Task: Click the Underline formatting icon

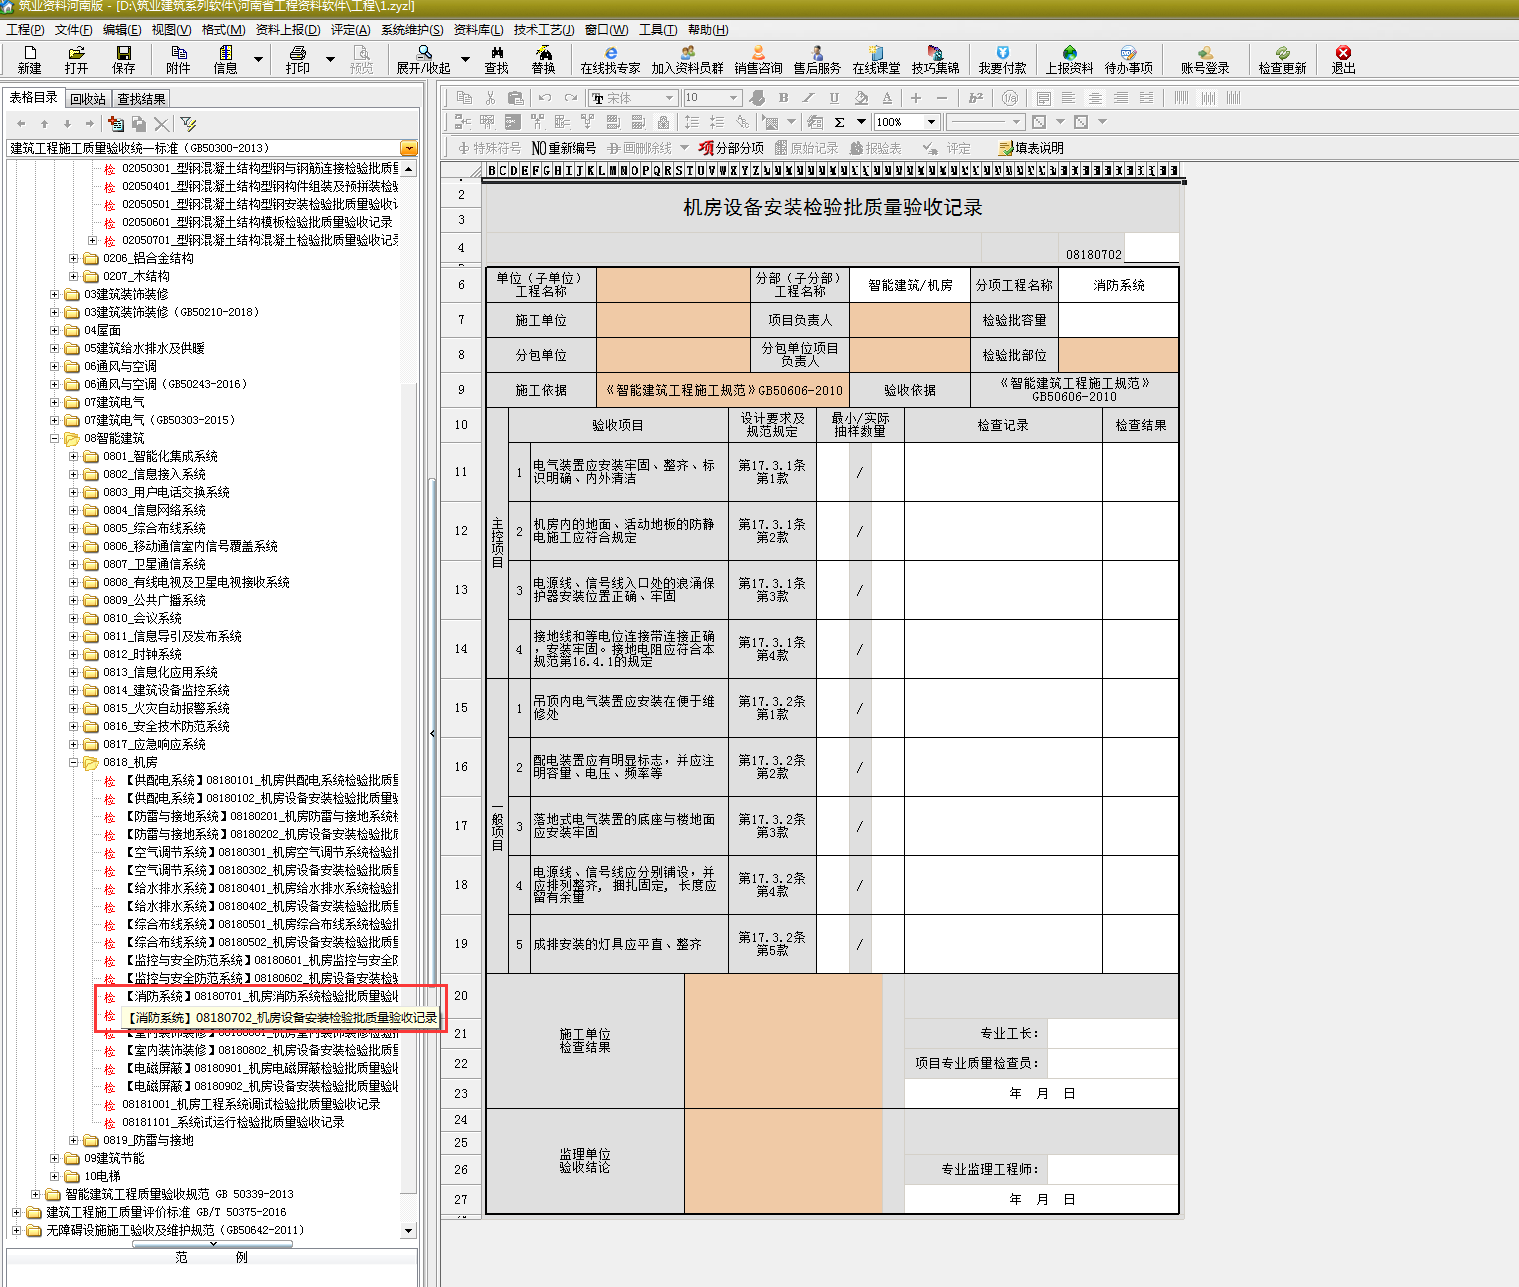Action: 834,98
